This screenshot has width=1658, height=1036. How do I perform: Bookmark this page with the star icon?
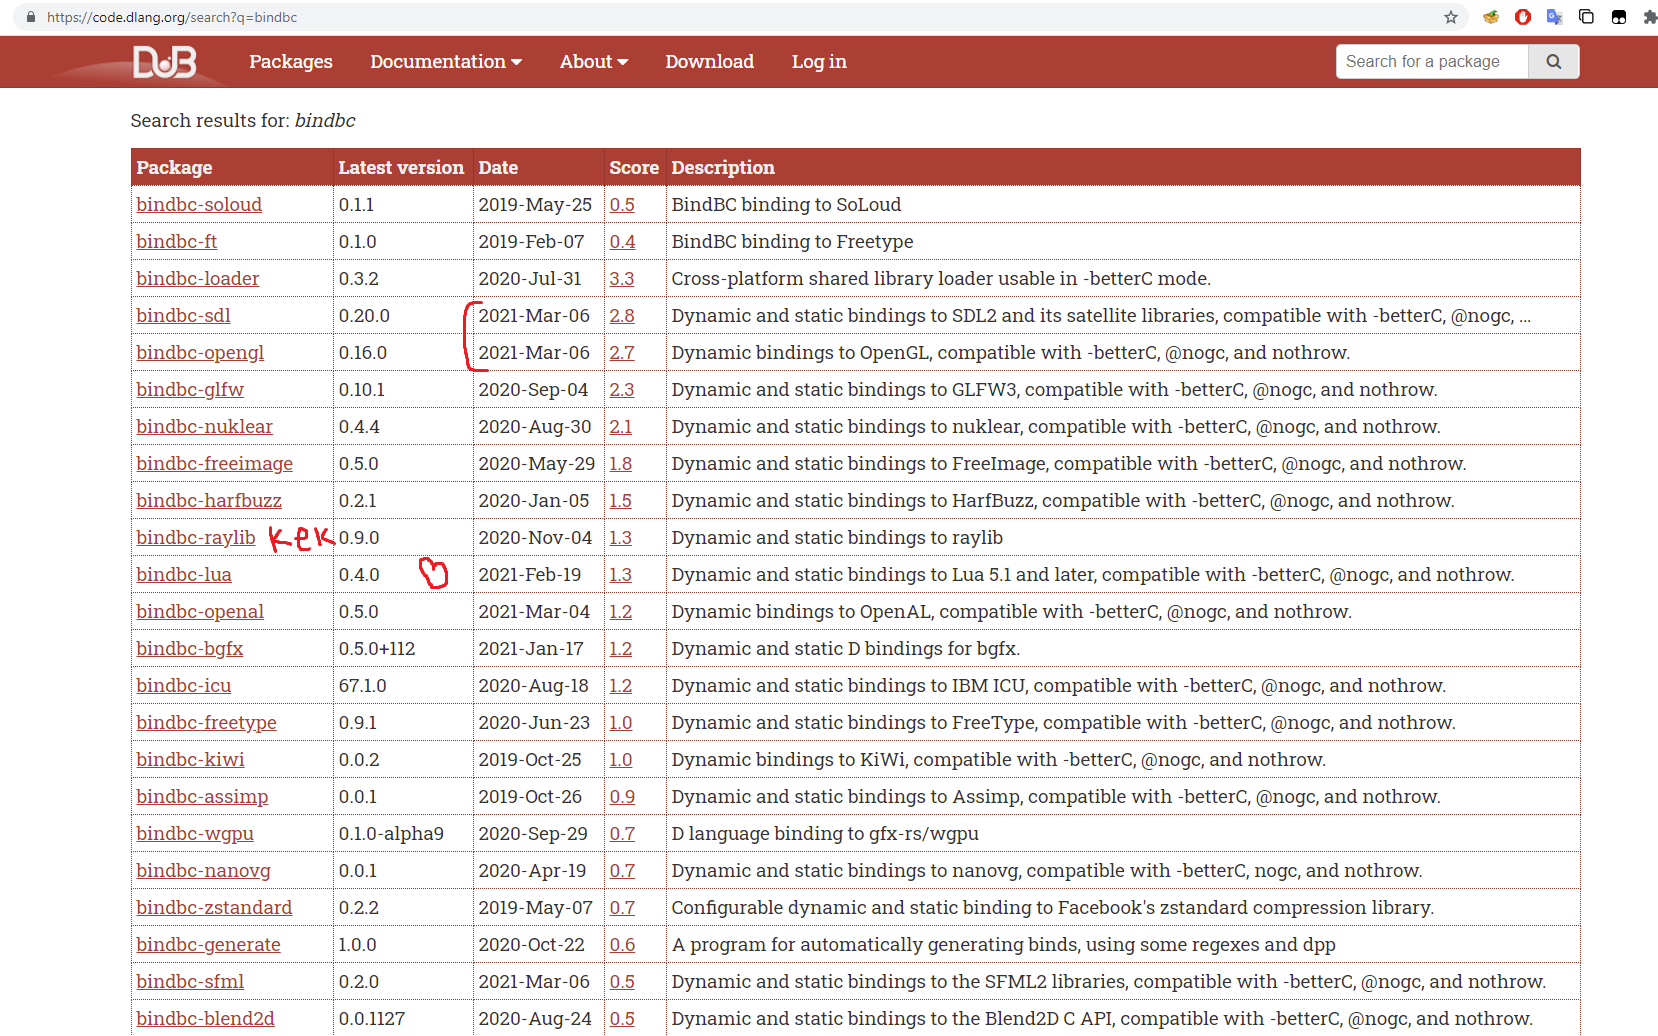click(x=1451, y=17)
